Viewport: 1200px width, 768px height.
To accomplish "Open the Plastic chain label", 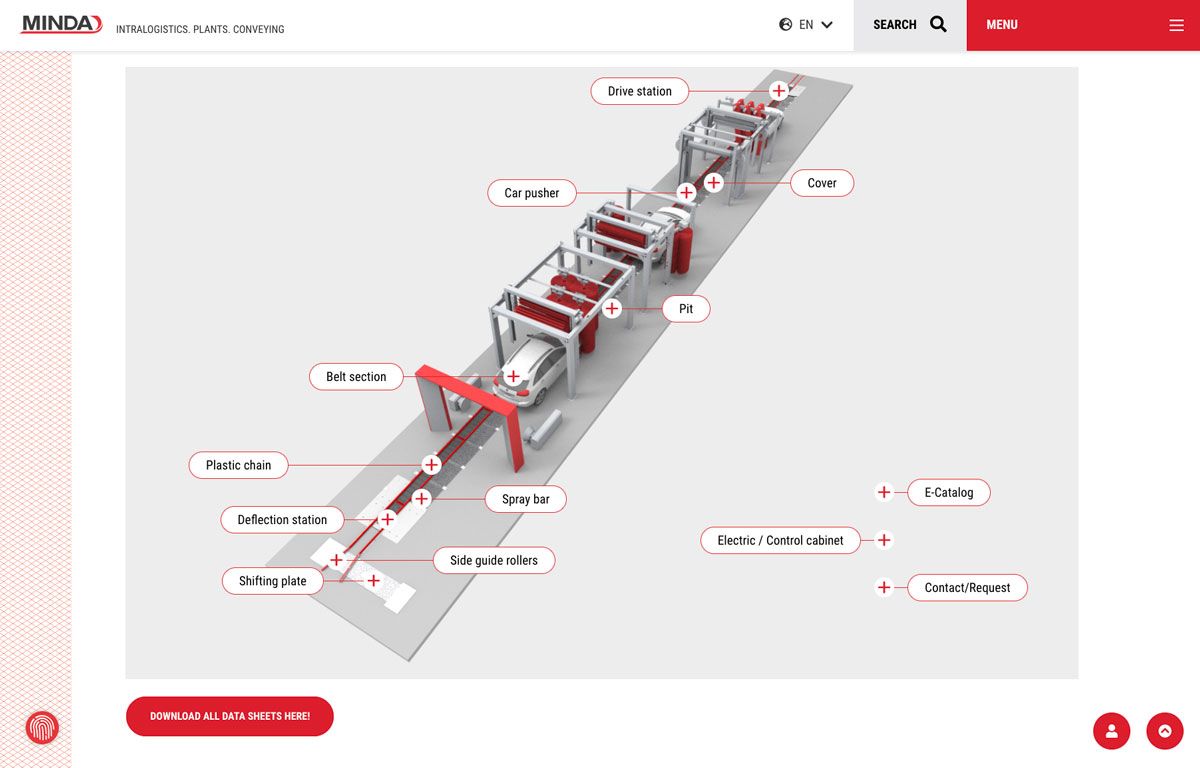I will [x=238, y=465].
